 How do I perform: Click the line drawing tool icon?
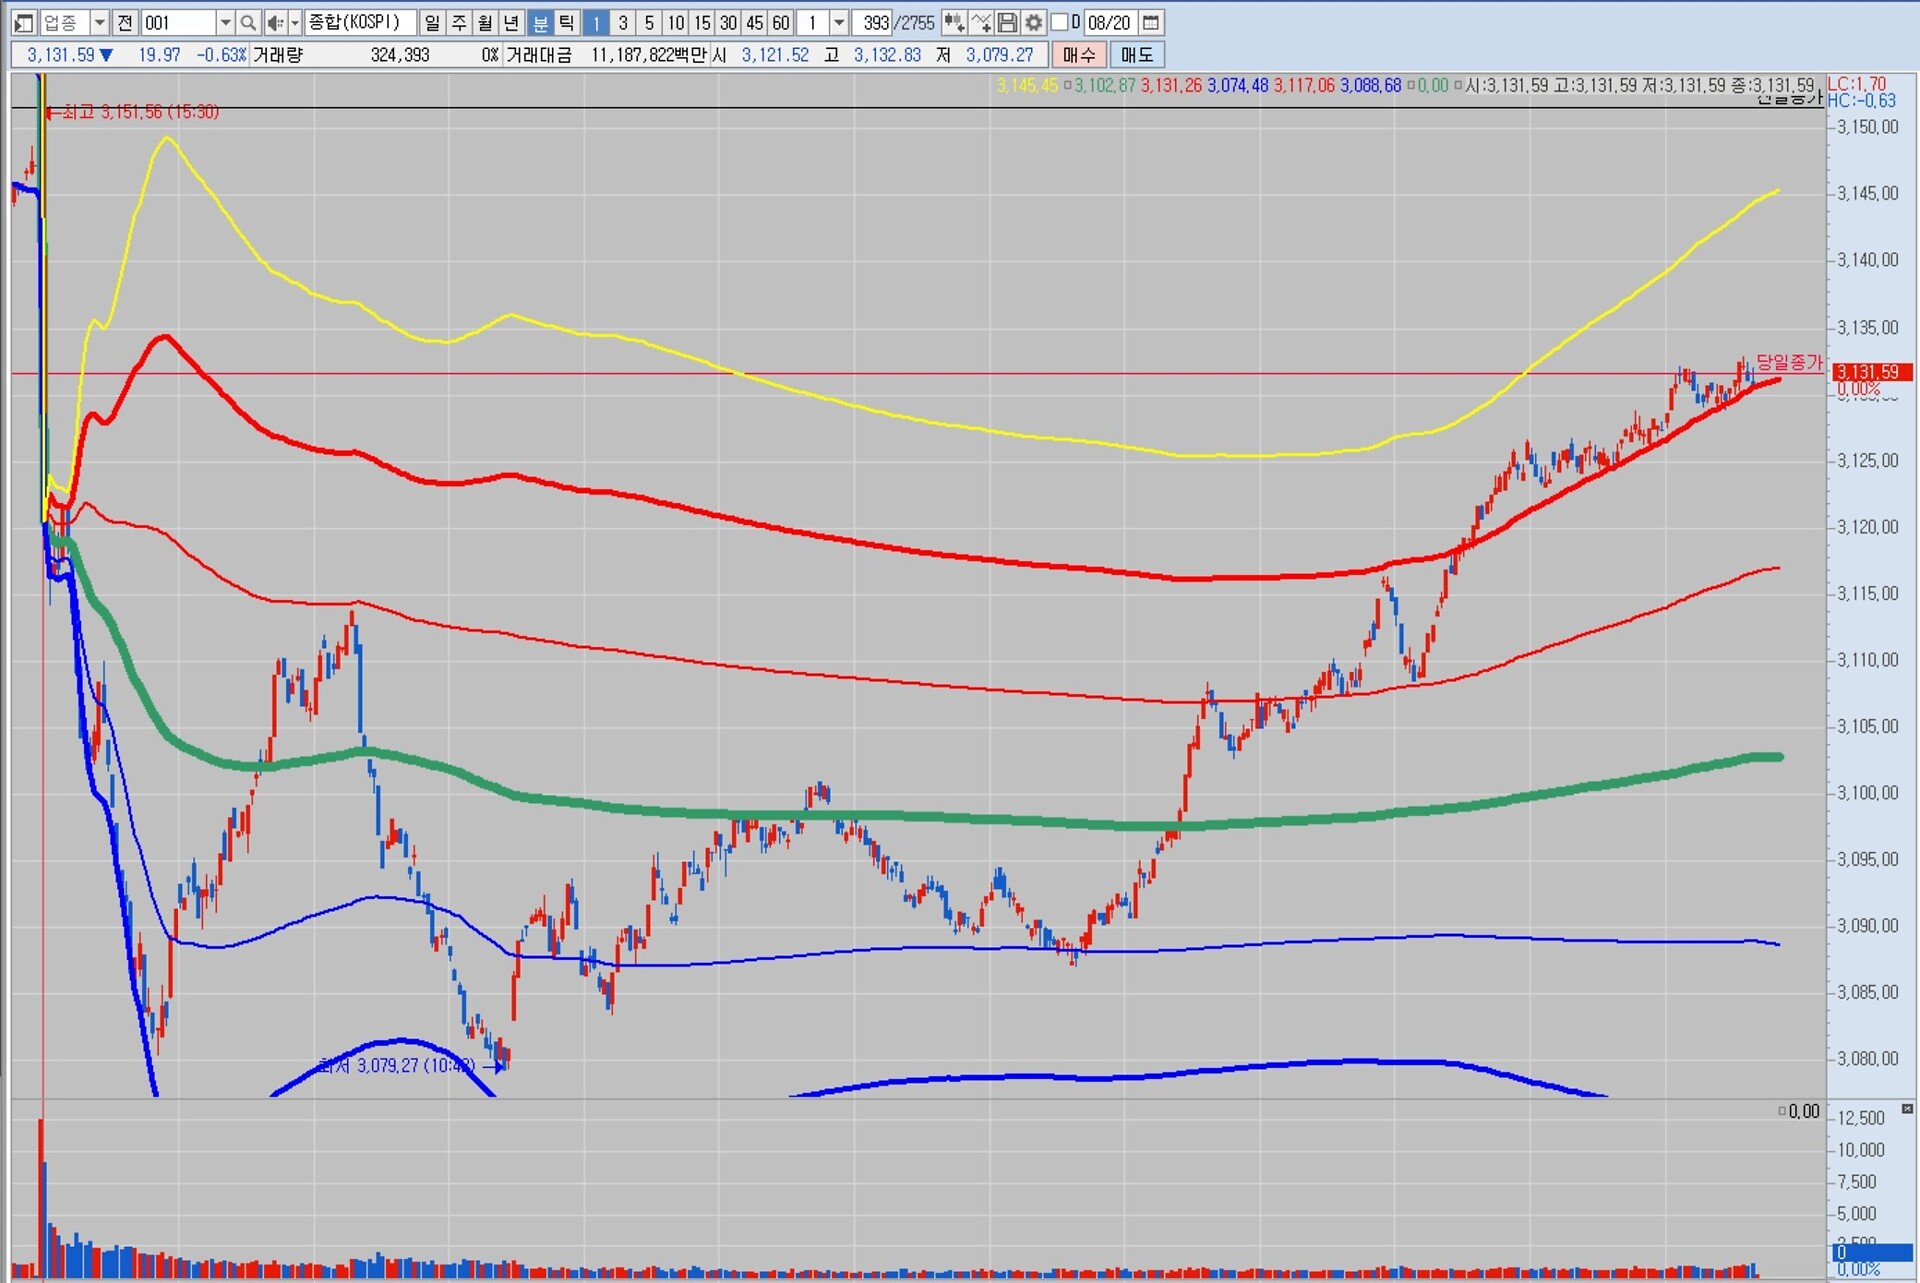(x=981, y=22)
